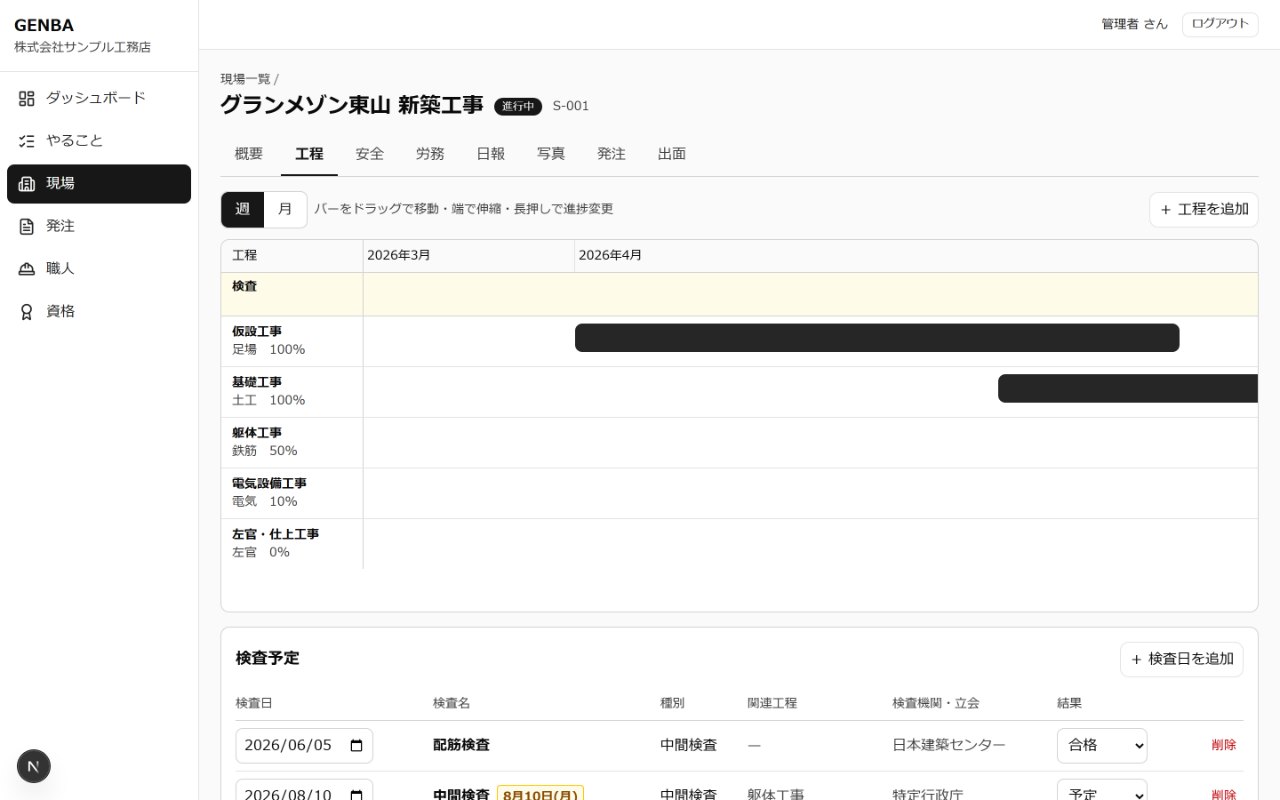The width and height of the screenshot is (1280, 800).
Task: Click the dashboard grid icon in sidebar
Action: pyautogui.click(x=27, y=98)
